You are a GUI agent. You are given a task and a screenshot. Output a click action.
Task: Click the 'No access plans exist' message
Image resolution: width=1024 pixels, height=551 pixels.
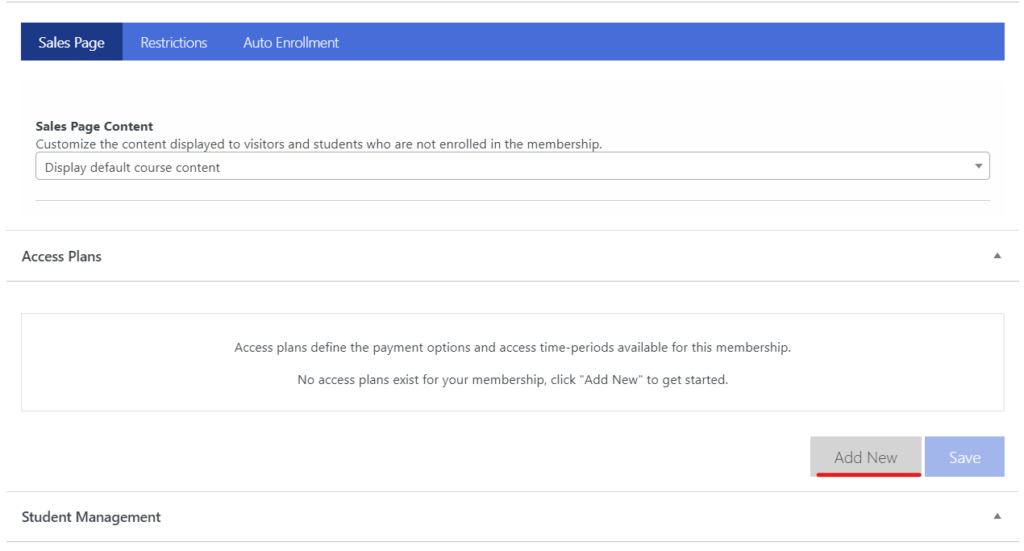(x=512, y=379)
